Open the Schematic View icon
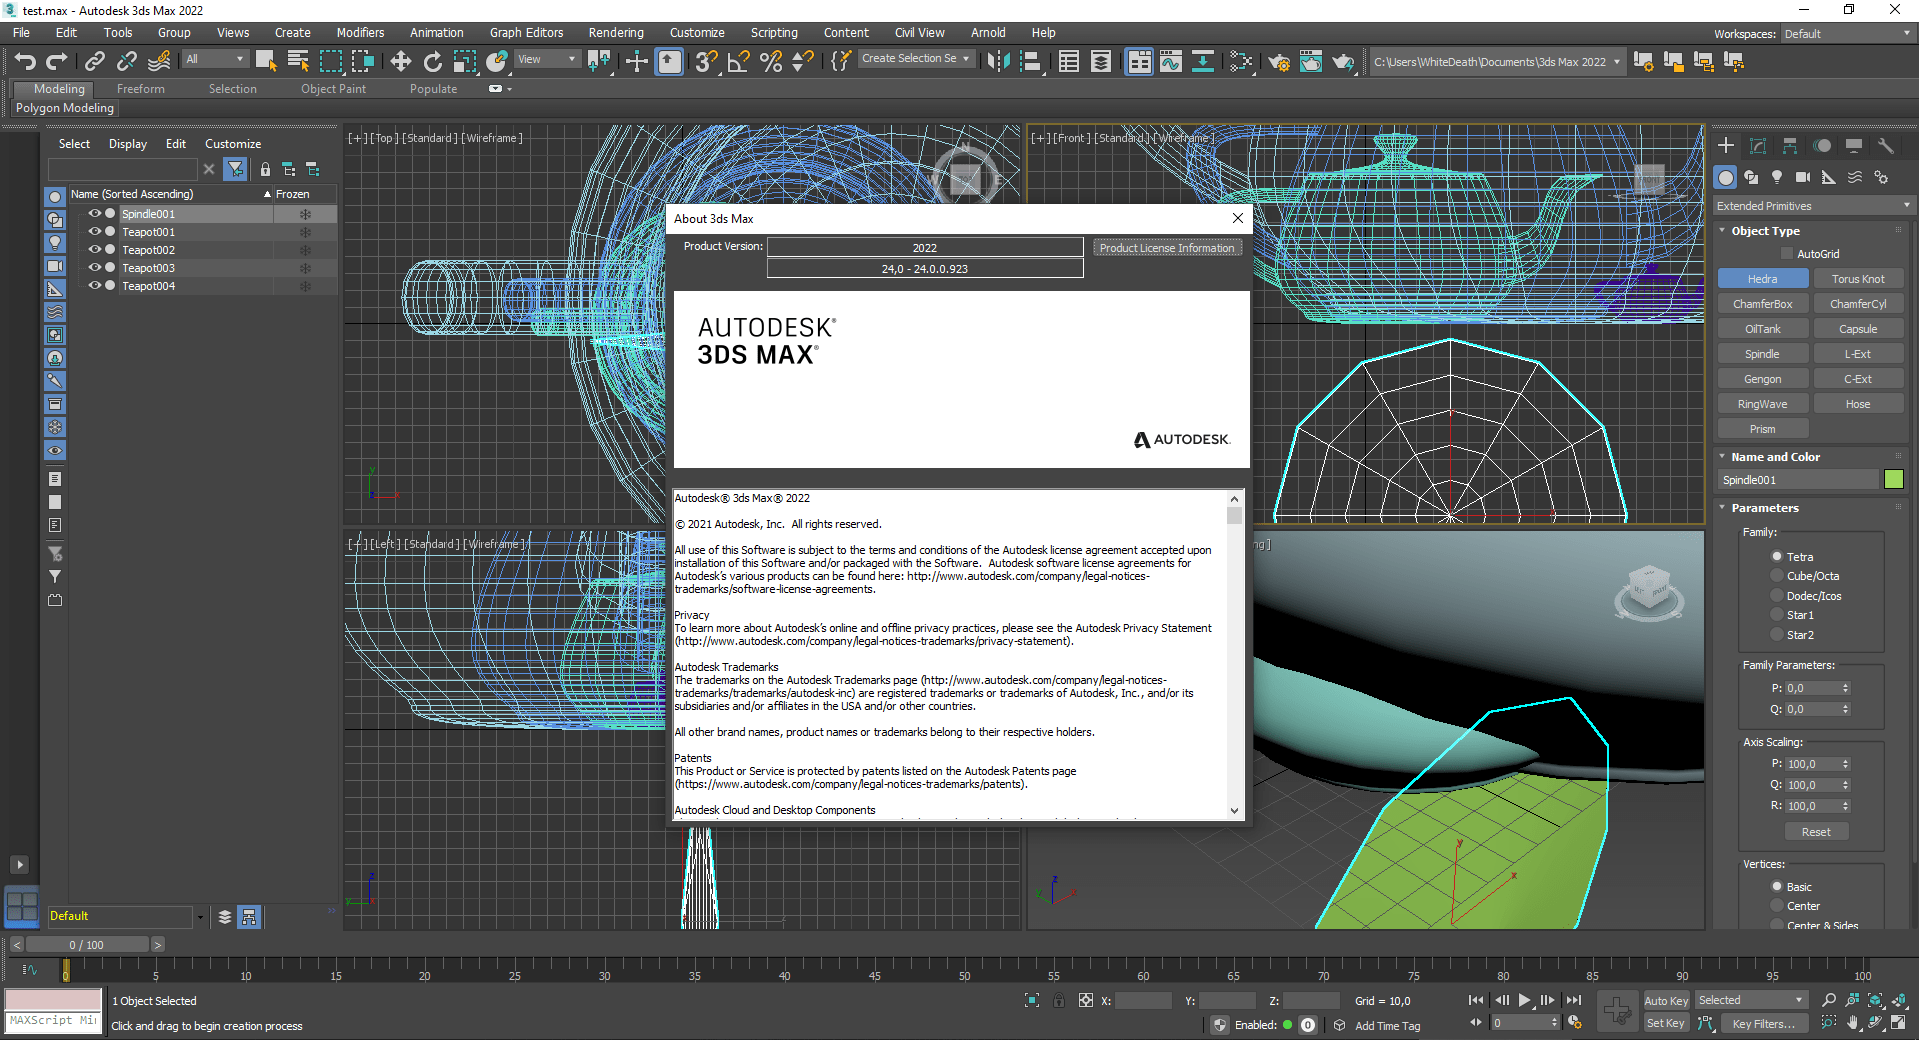The height and width of the screenshot is (1040, 1919). pos(1203,62)
